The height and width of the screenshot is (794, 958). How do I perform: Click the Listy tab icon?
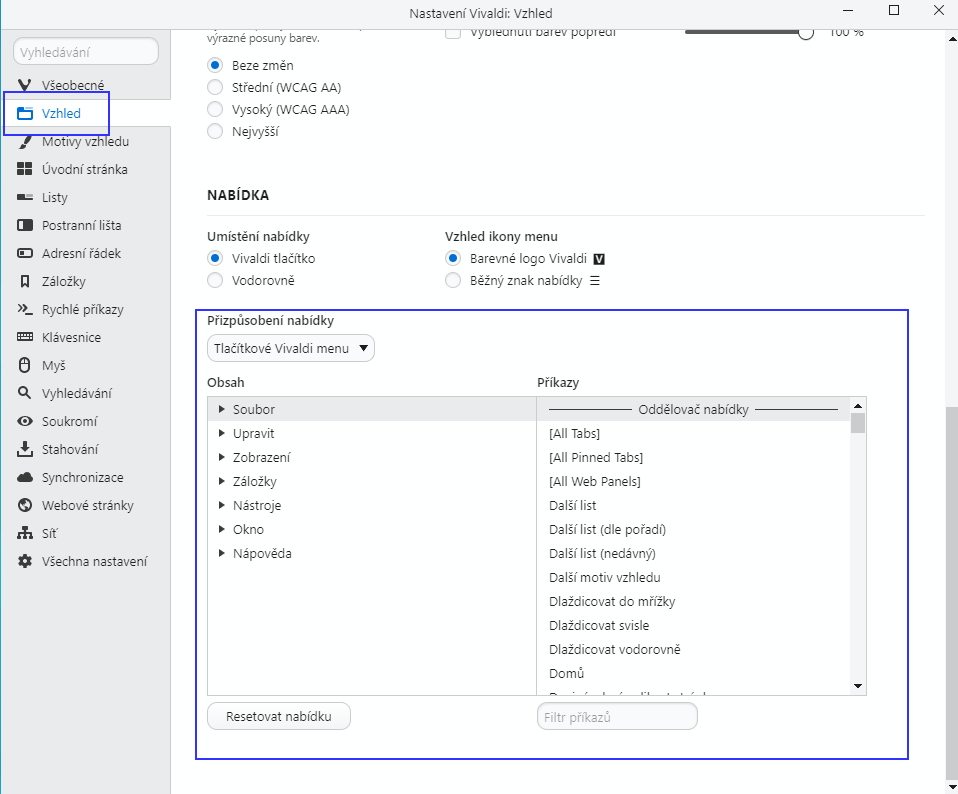(24, 197)
